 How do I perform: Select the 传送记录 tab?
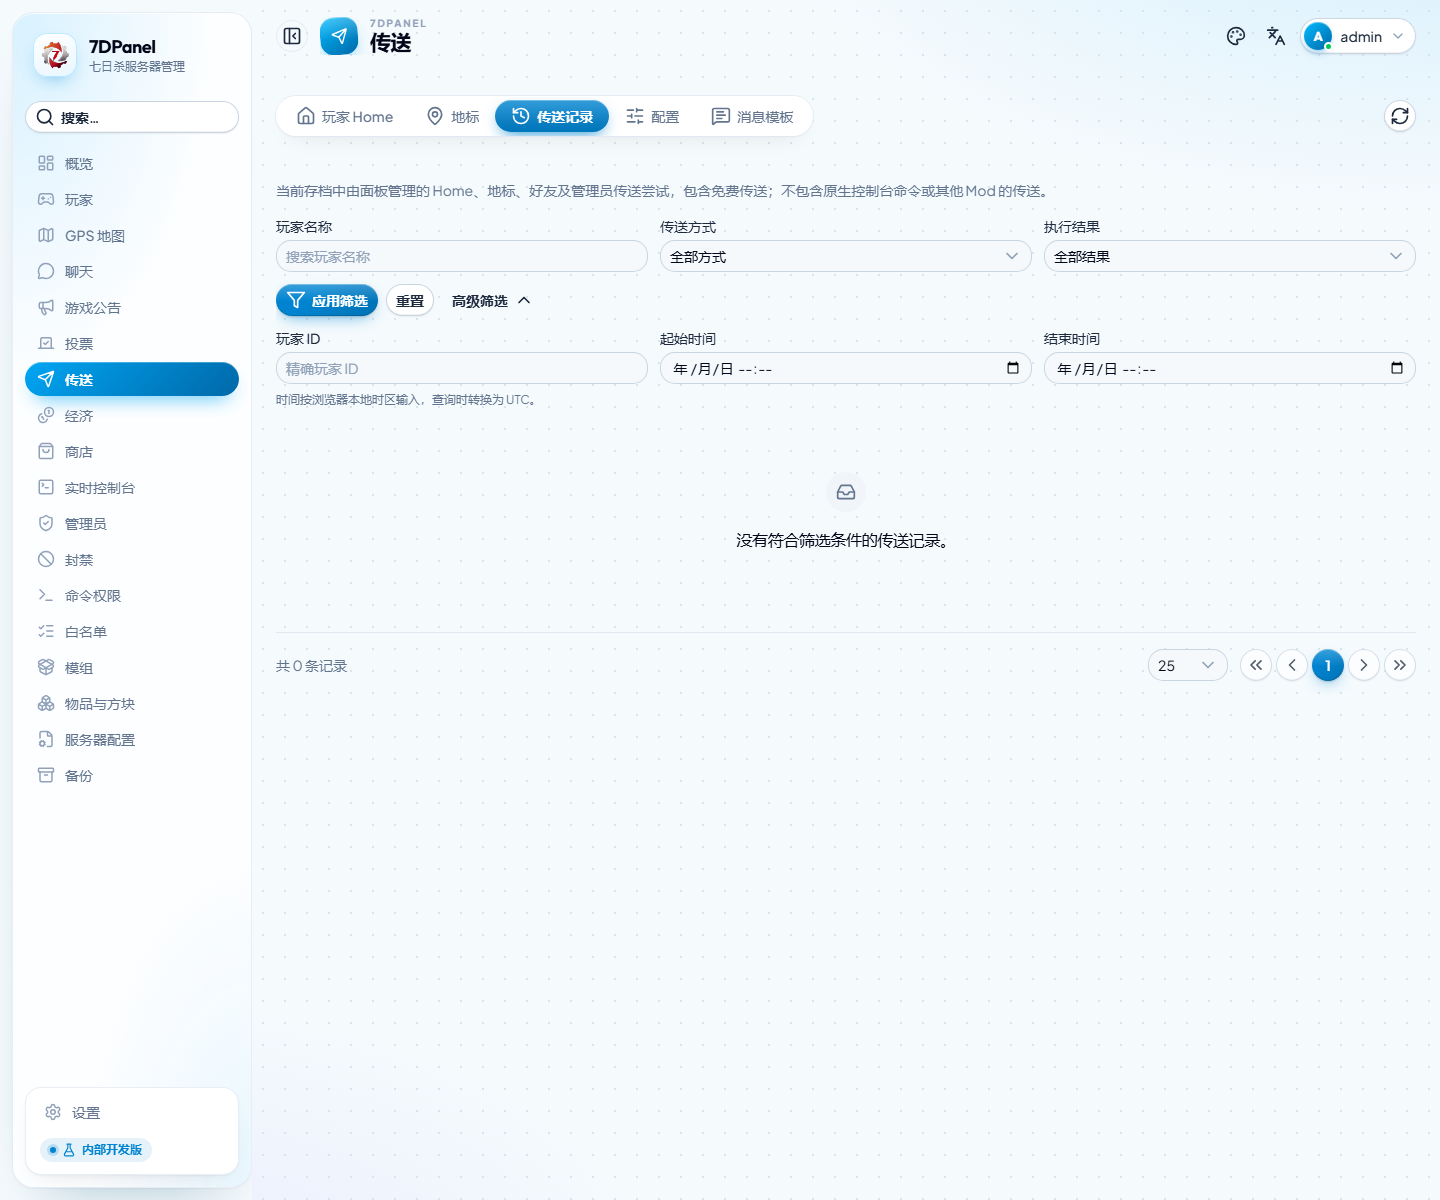click(552, 117)
